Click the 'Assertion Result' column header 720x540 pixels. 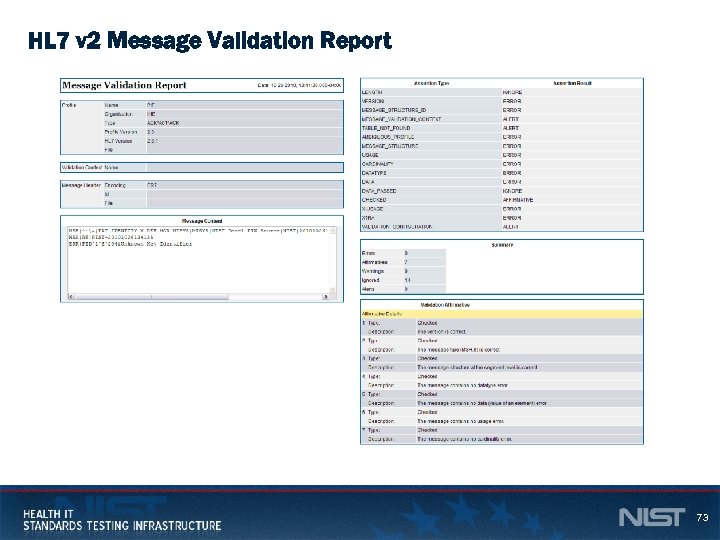point(572,84)
